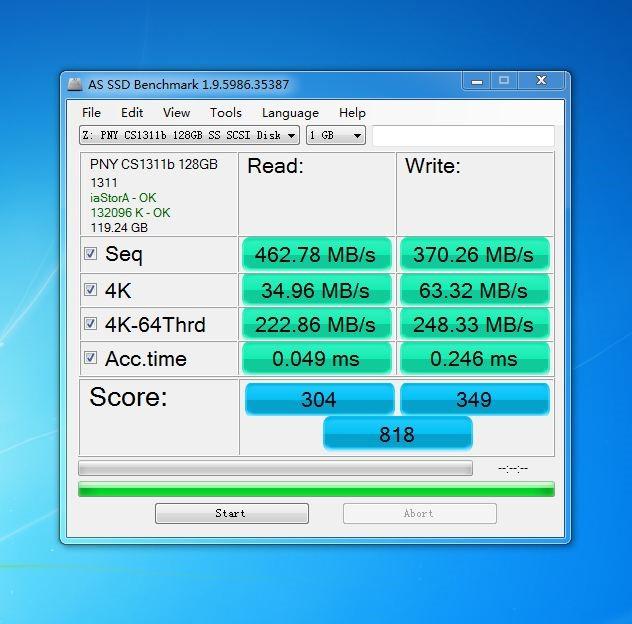
Task: Click the Write: column header
Action: coord(433,166)
